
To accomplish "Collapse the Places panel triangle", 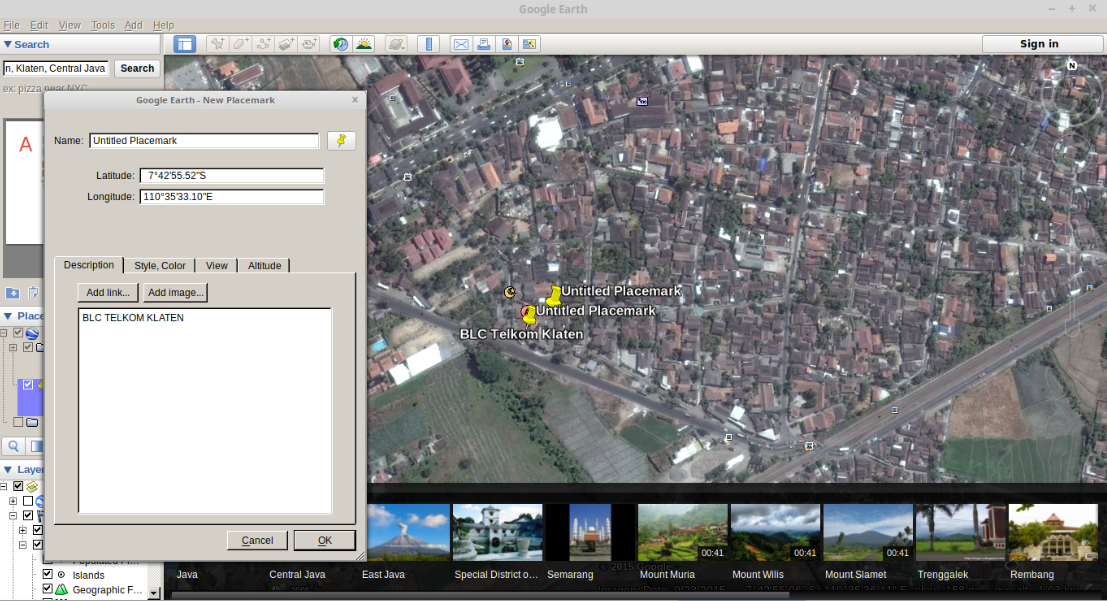I will pos(8,316).
